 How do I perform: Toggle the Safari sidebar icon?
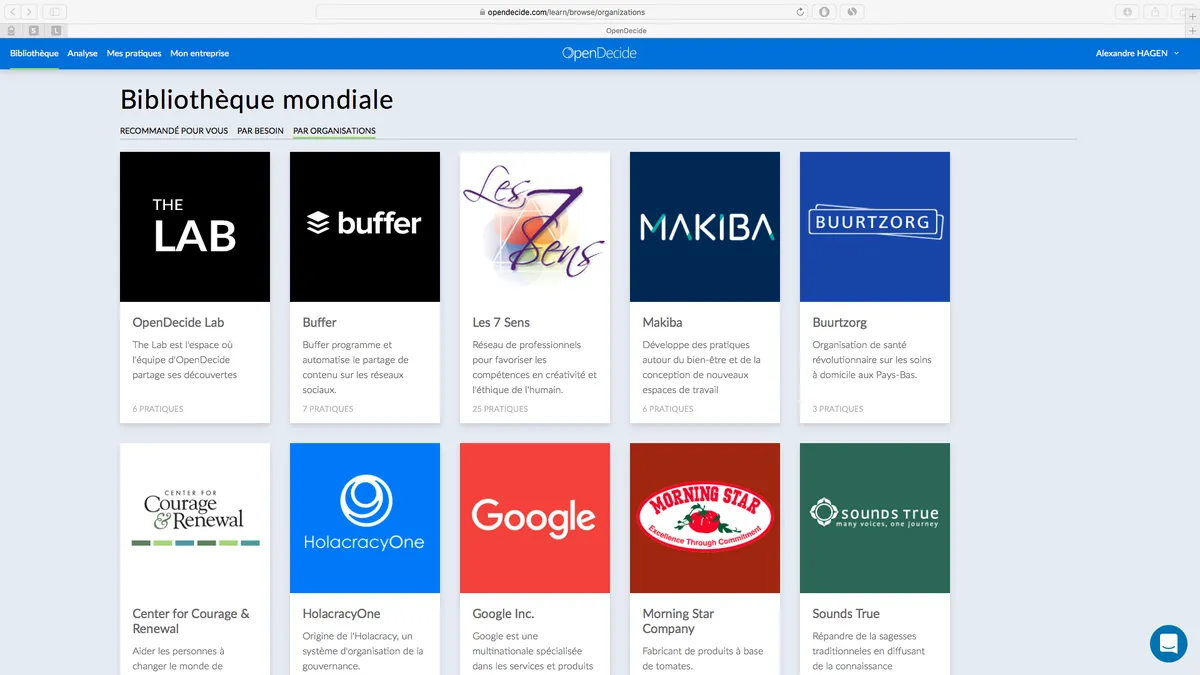pyautogui.click(x=53, y=12)
